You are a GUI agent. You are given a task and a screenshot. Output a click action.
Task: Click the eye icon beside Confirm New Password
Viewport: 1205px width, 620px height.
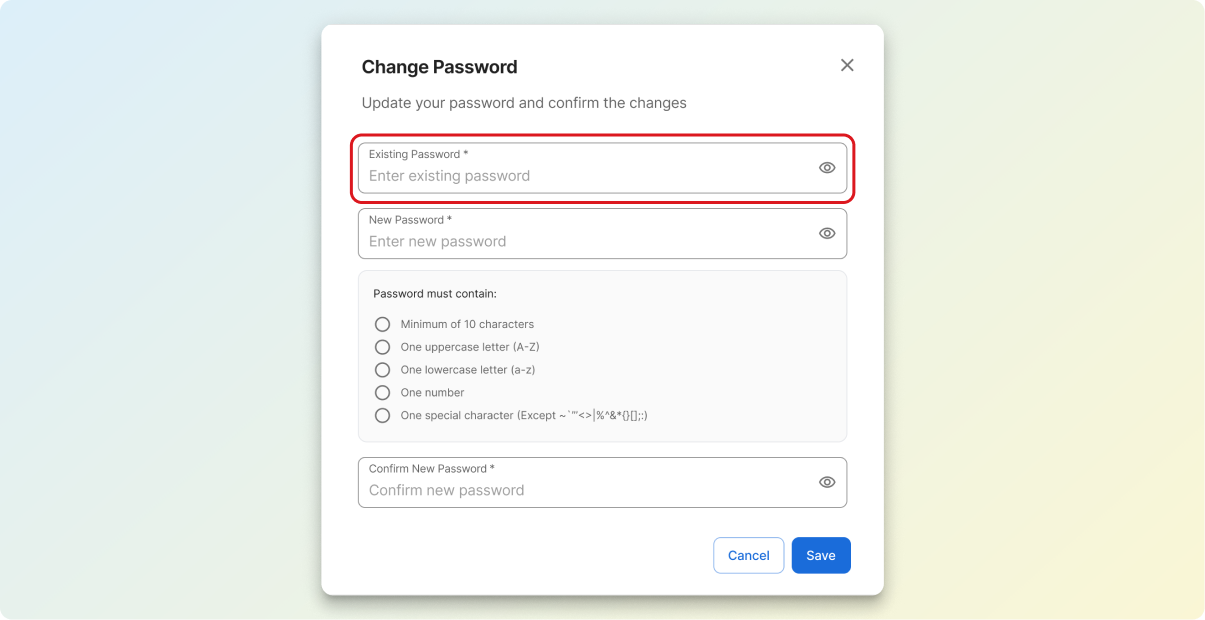click(826, 482)
